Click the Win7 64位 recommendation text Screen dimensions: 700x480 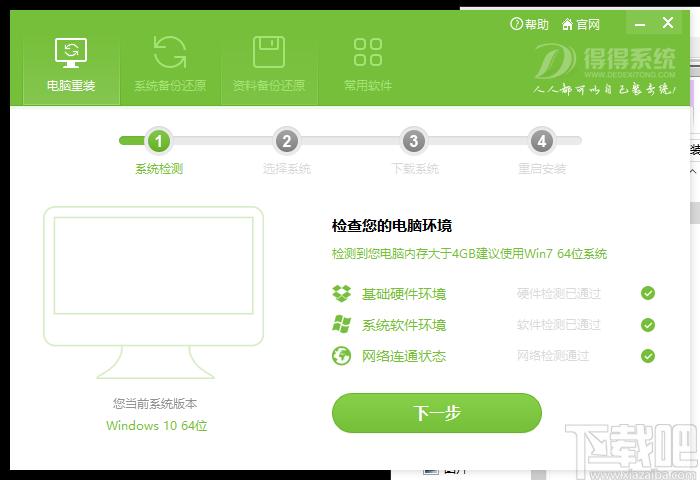tap(469, 254)
